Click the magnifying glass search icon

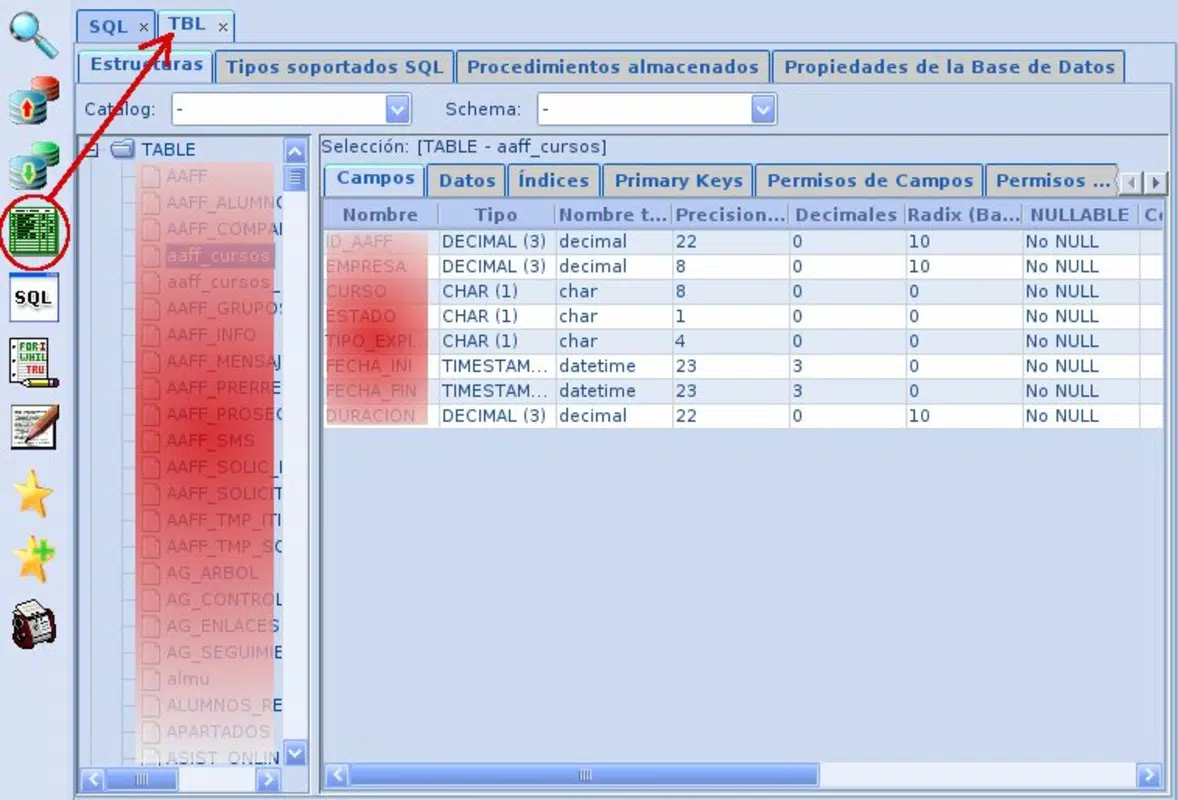coord(33,35)
